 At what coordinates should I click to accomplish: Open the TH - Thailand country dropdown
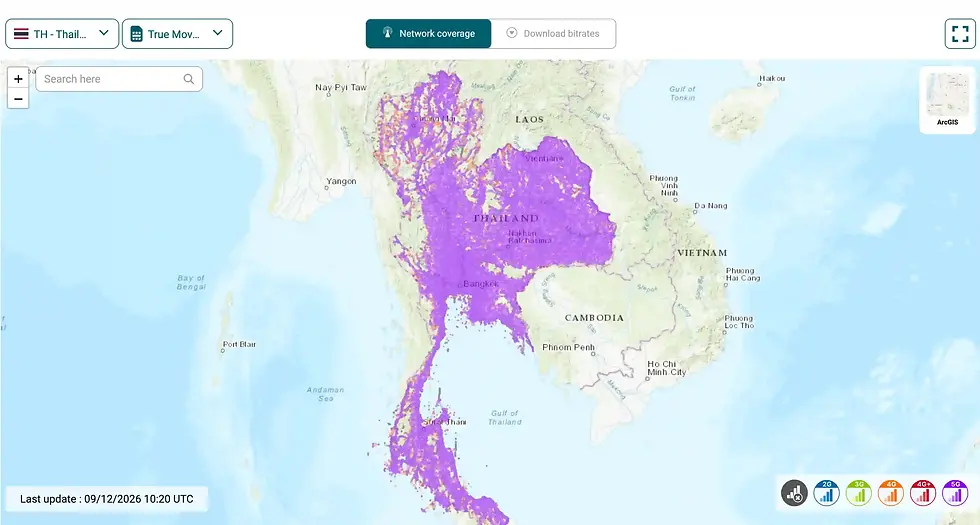62,34
